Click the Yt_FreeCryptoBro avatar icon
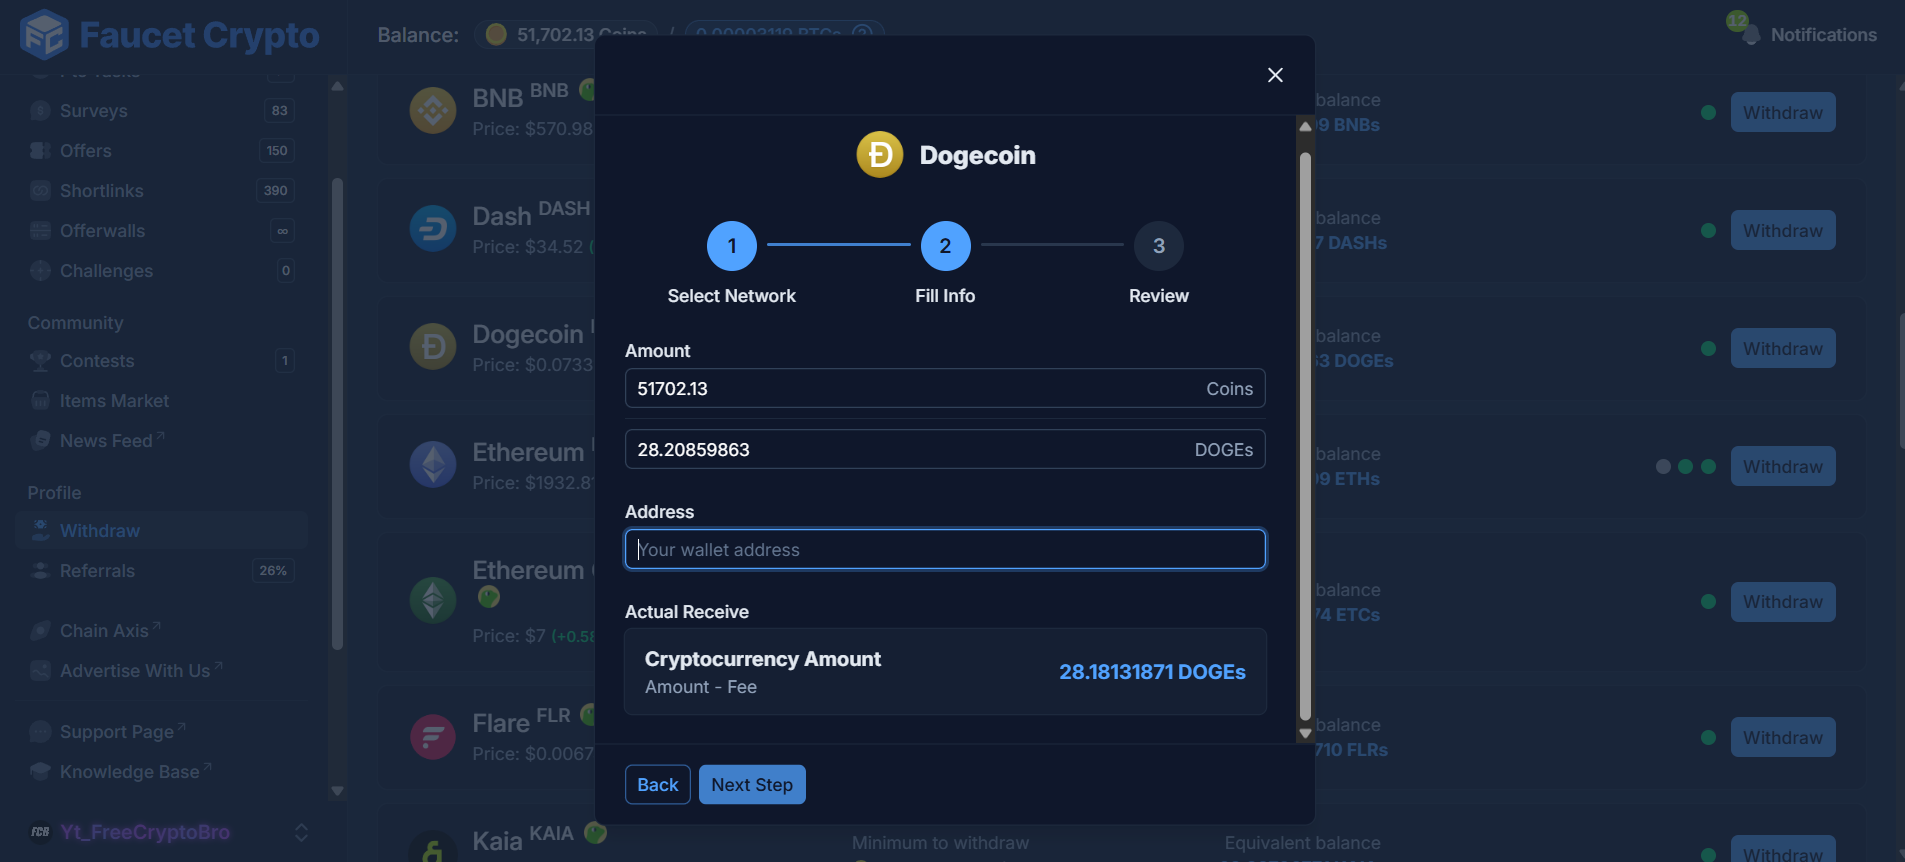The width and height of the screenshot is (1905, 862). click(40, 832)
